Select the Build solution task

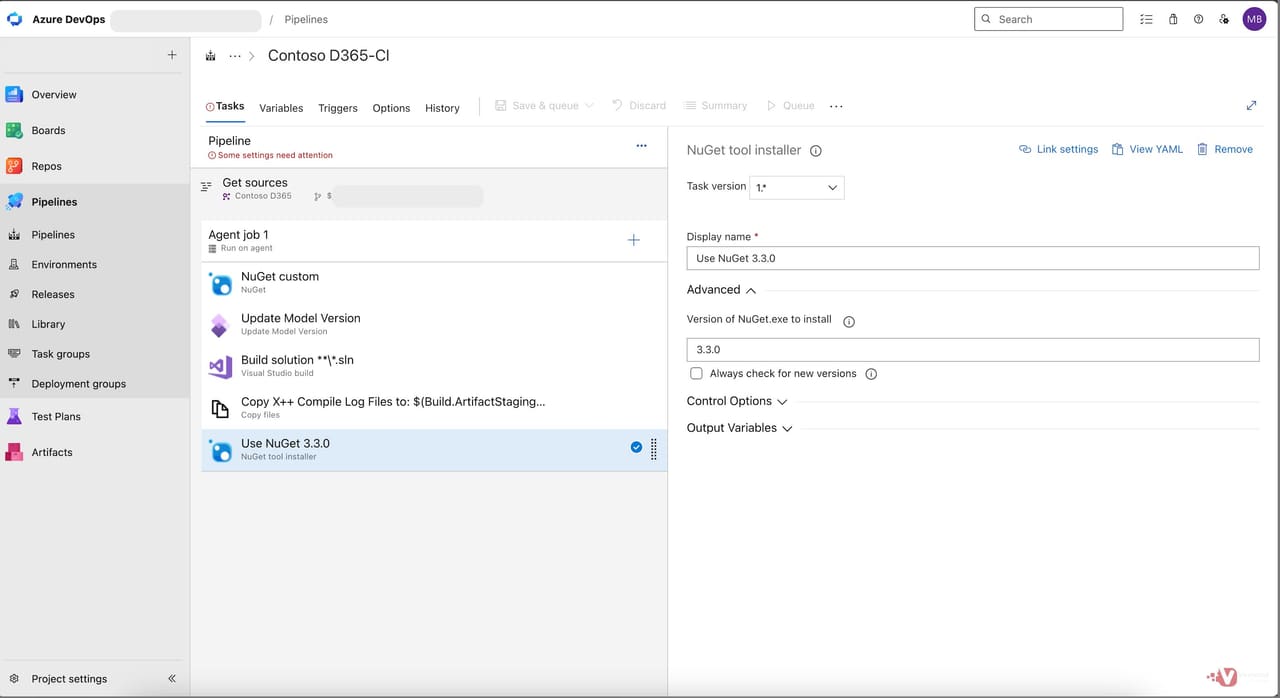point(434,366)
